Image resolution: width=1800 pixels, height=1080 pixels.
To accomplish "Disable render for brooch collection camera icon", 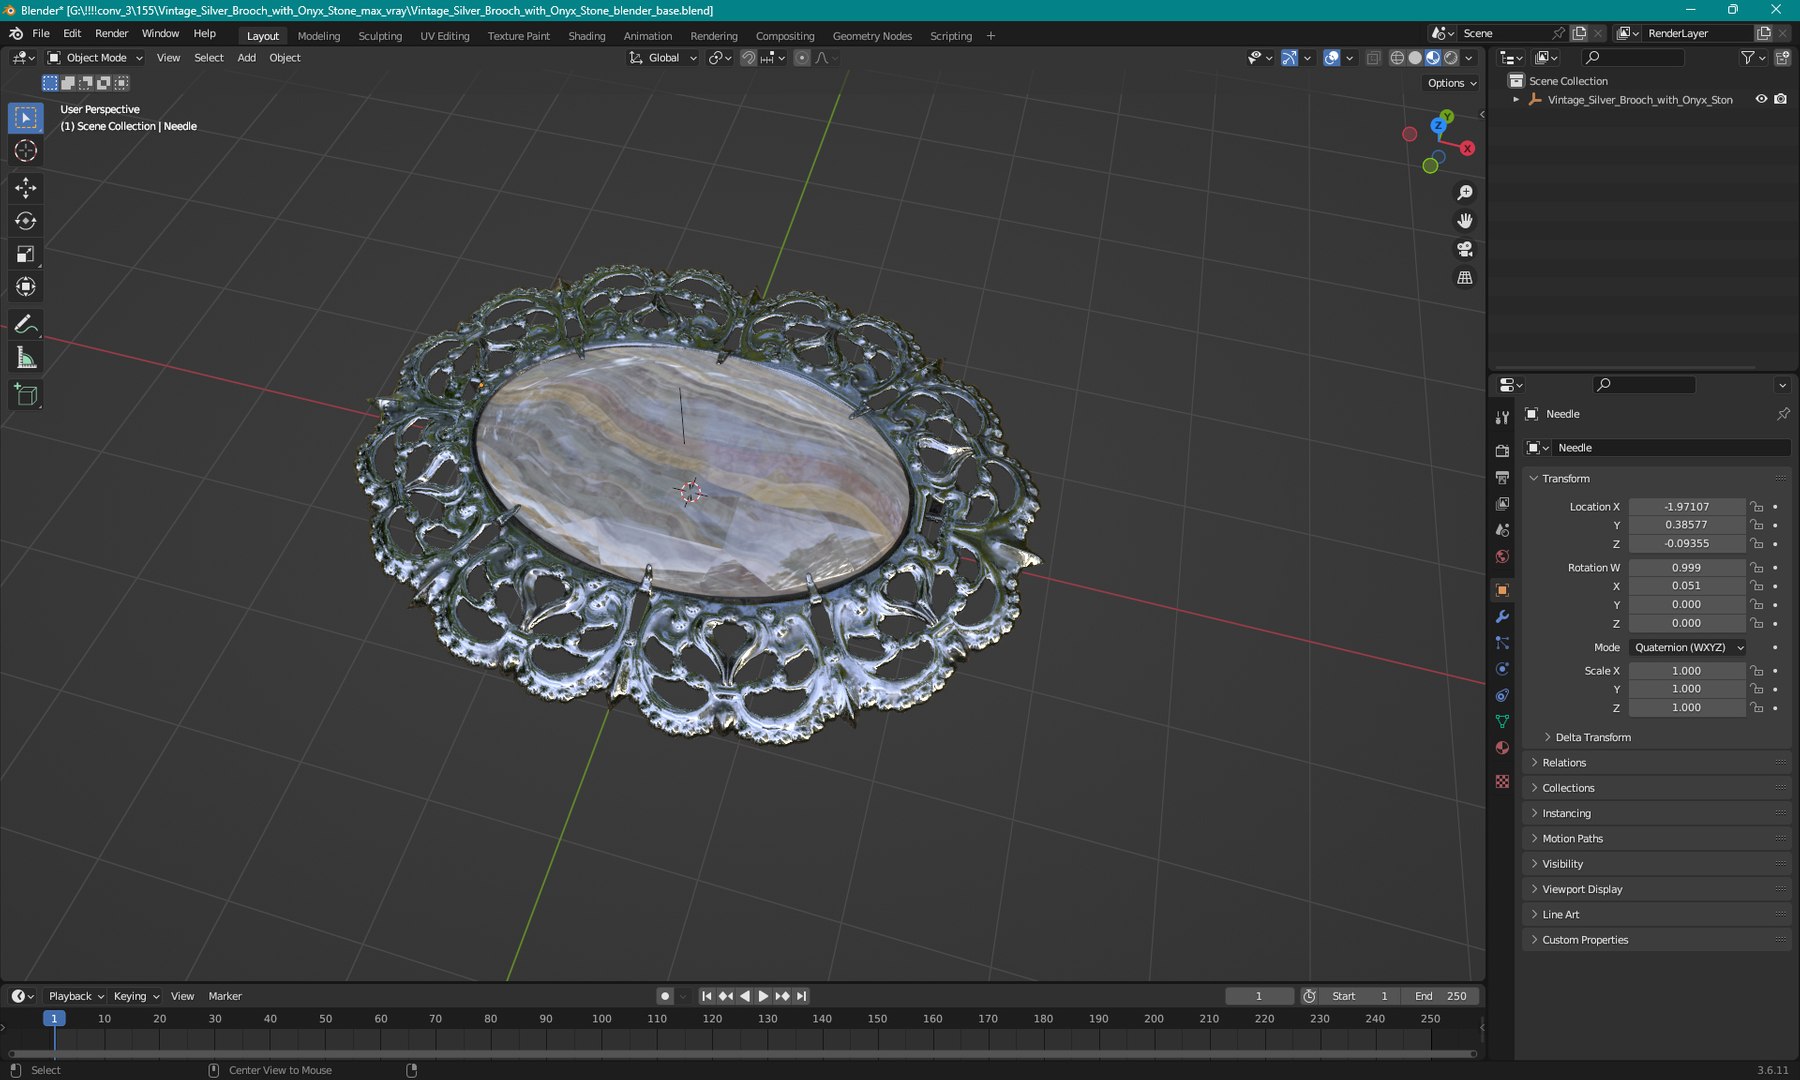I will tap(1780, 99).
